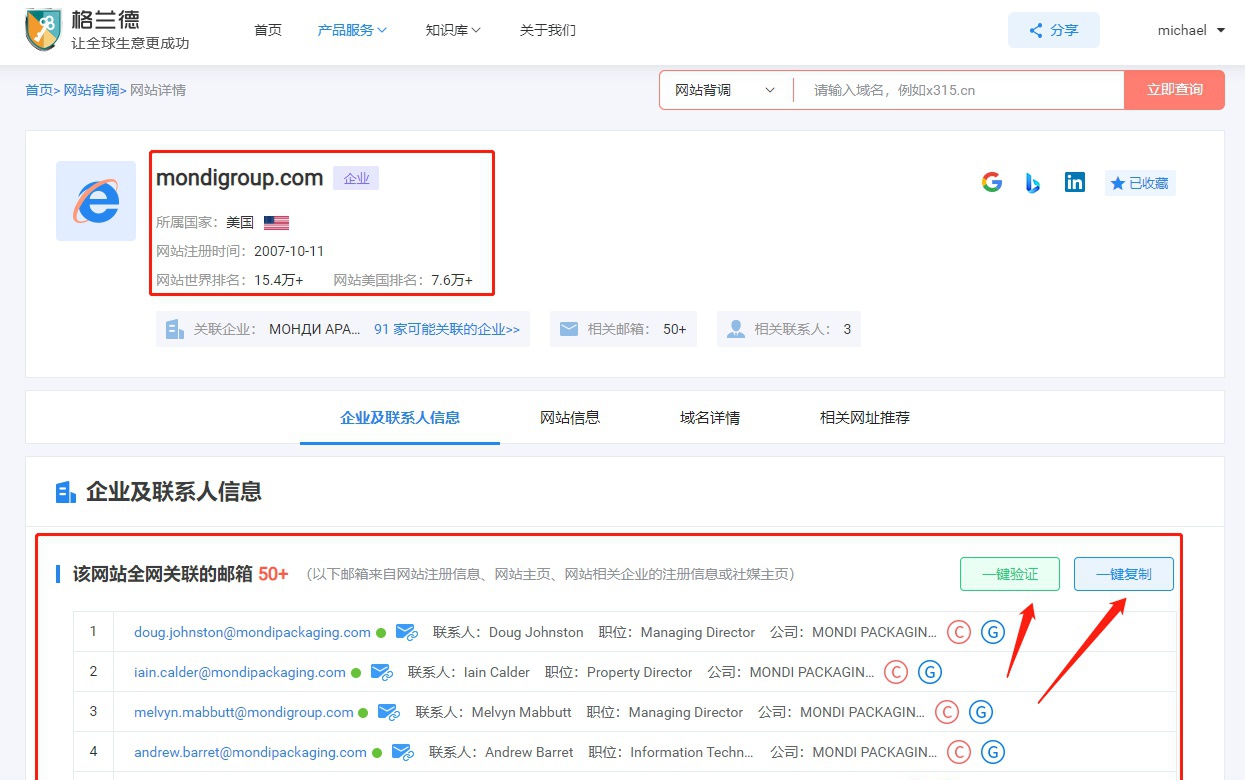Click the 企业及联系人信息 section heading icon
The image size is (1245, 780).
tap(66, 492)
